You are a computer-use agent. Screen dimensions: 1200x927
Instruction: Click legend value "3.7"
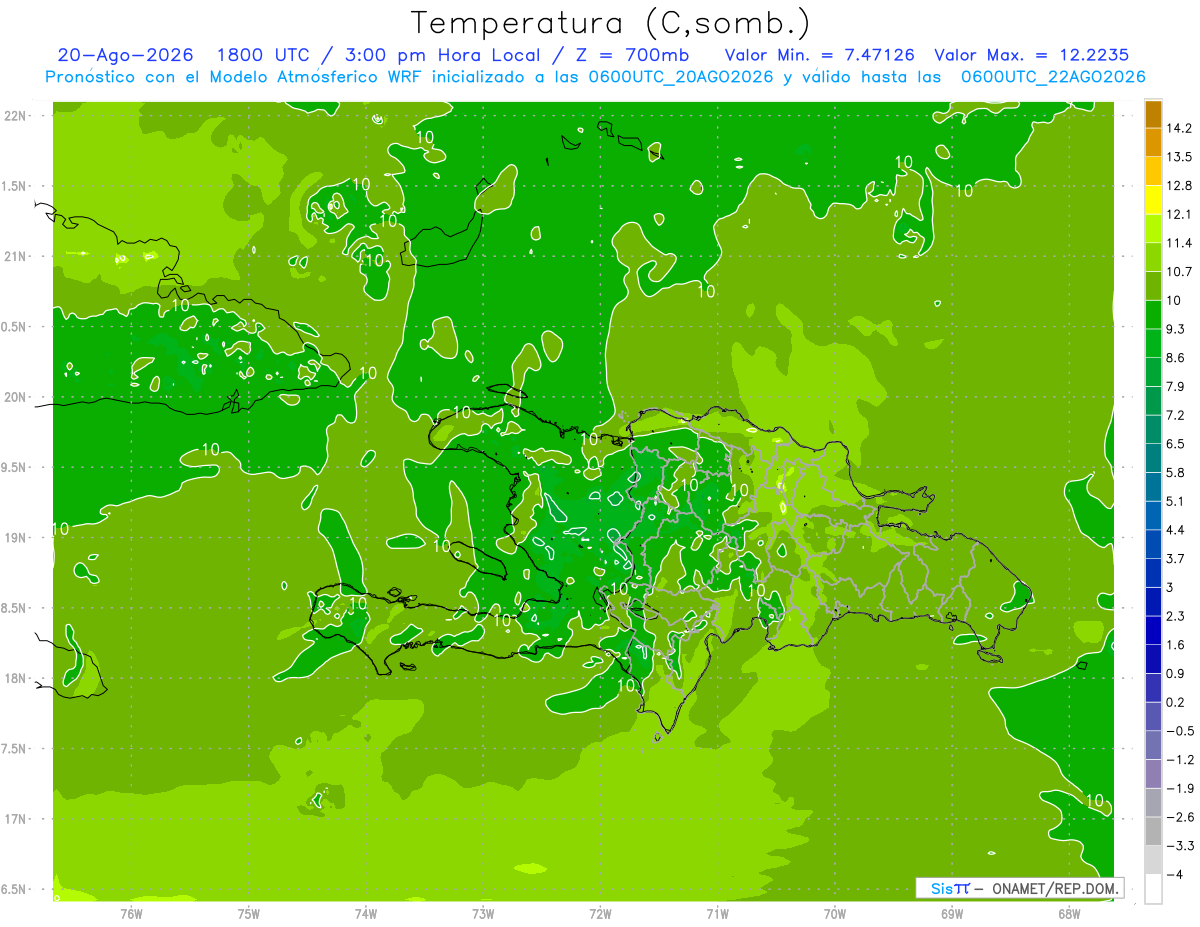(1176, 558)
